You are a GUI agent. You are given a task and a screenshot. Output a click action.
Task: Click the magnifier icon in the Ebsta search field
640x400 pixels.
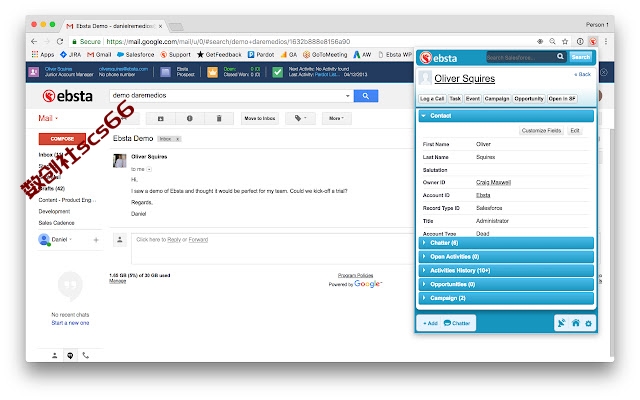tap(560, 57)
